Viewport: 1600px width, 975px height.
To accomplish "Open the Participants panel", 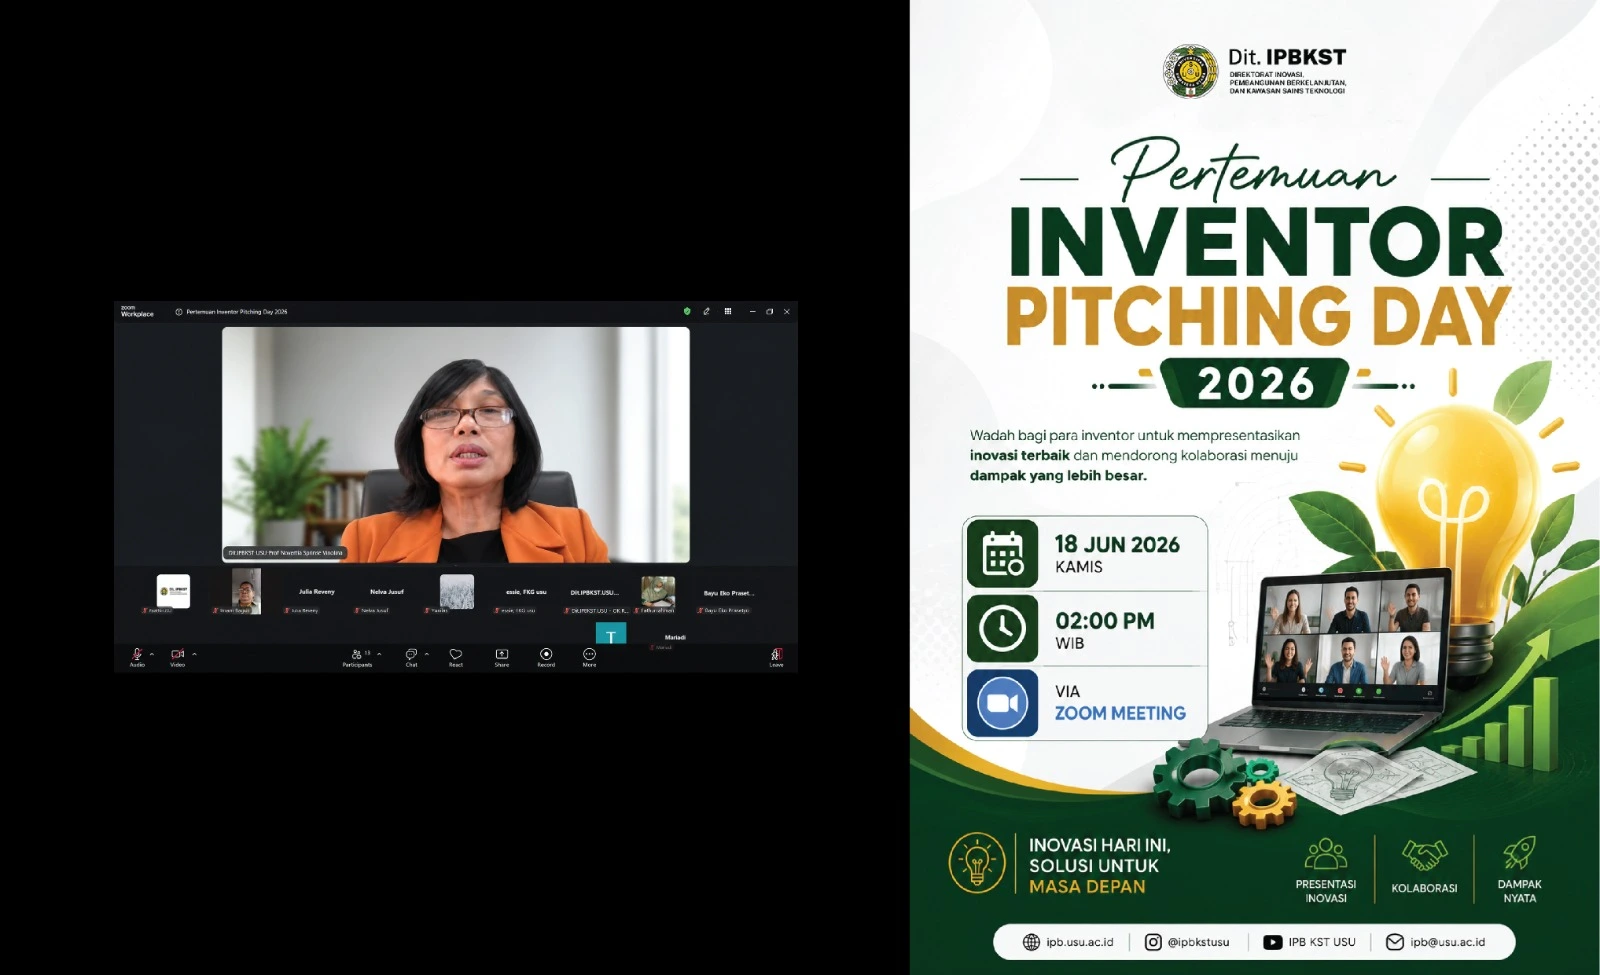I will pos(358,656).
